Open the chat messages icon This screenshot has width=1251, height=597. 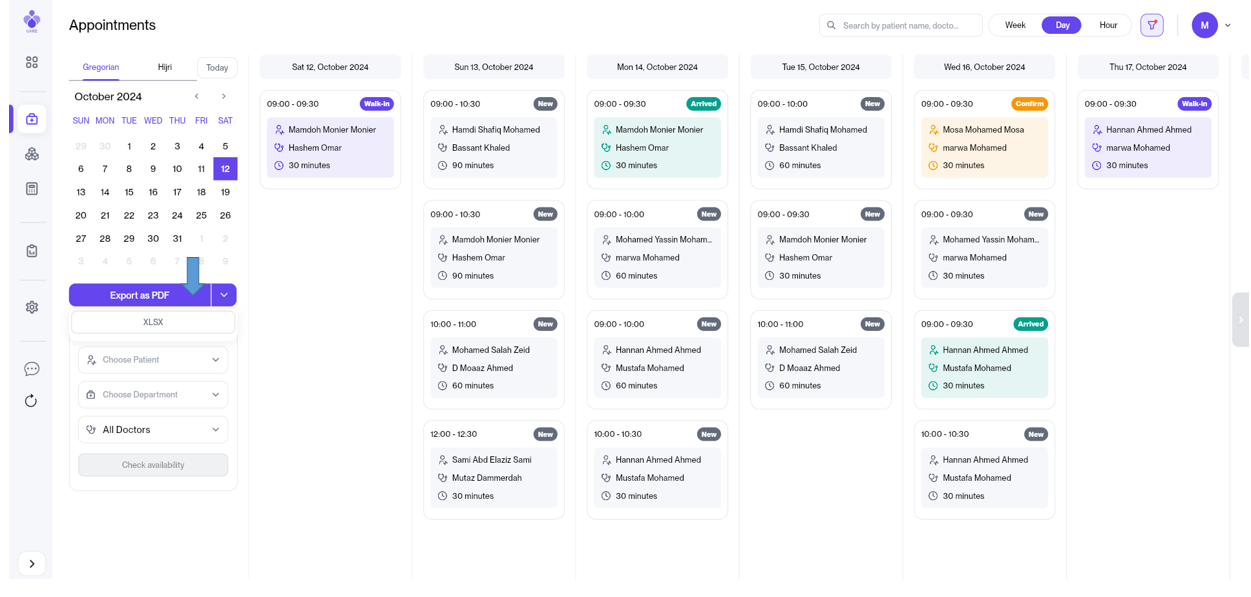point(32,369)
